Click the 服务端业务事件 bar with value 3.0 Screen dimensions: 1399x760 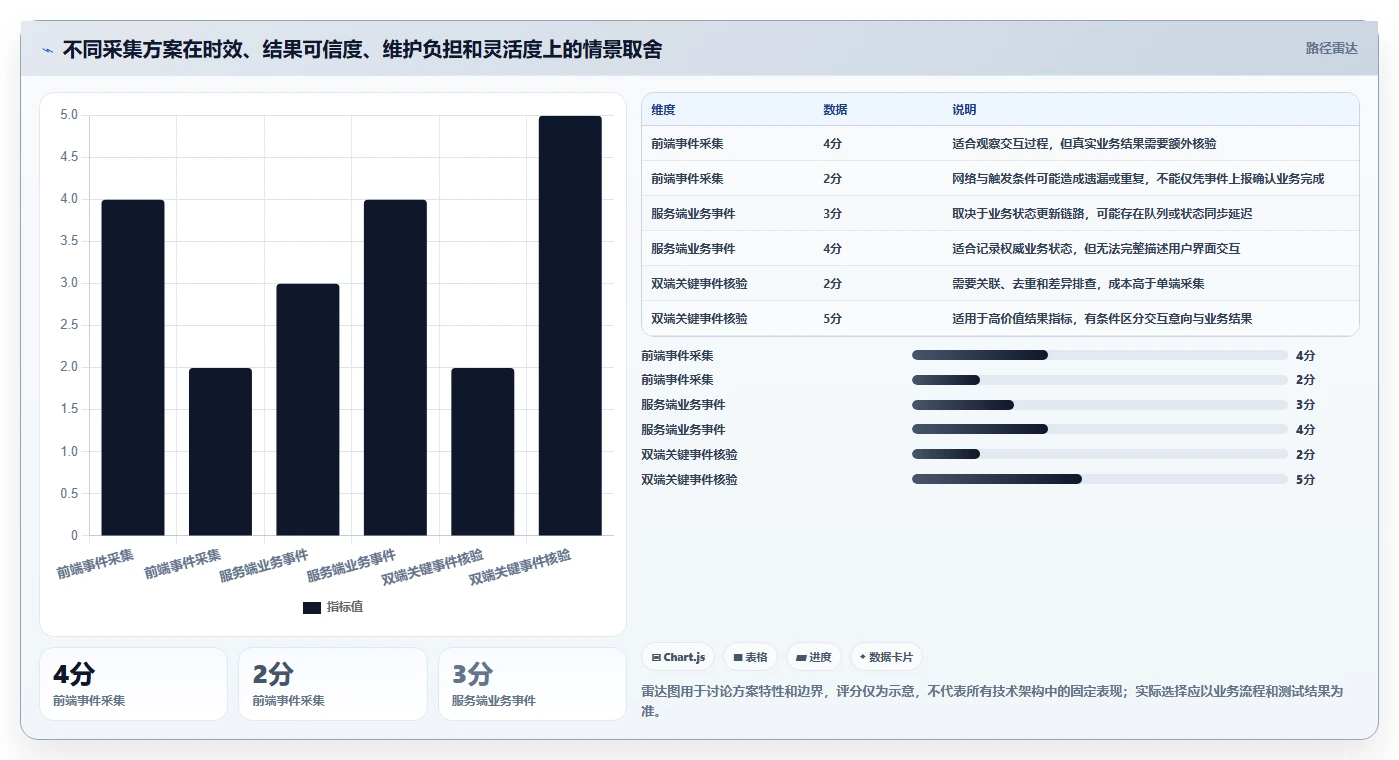(308, 409)
